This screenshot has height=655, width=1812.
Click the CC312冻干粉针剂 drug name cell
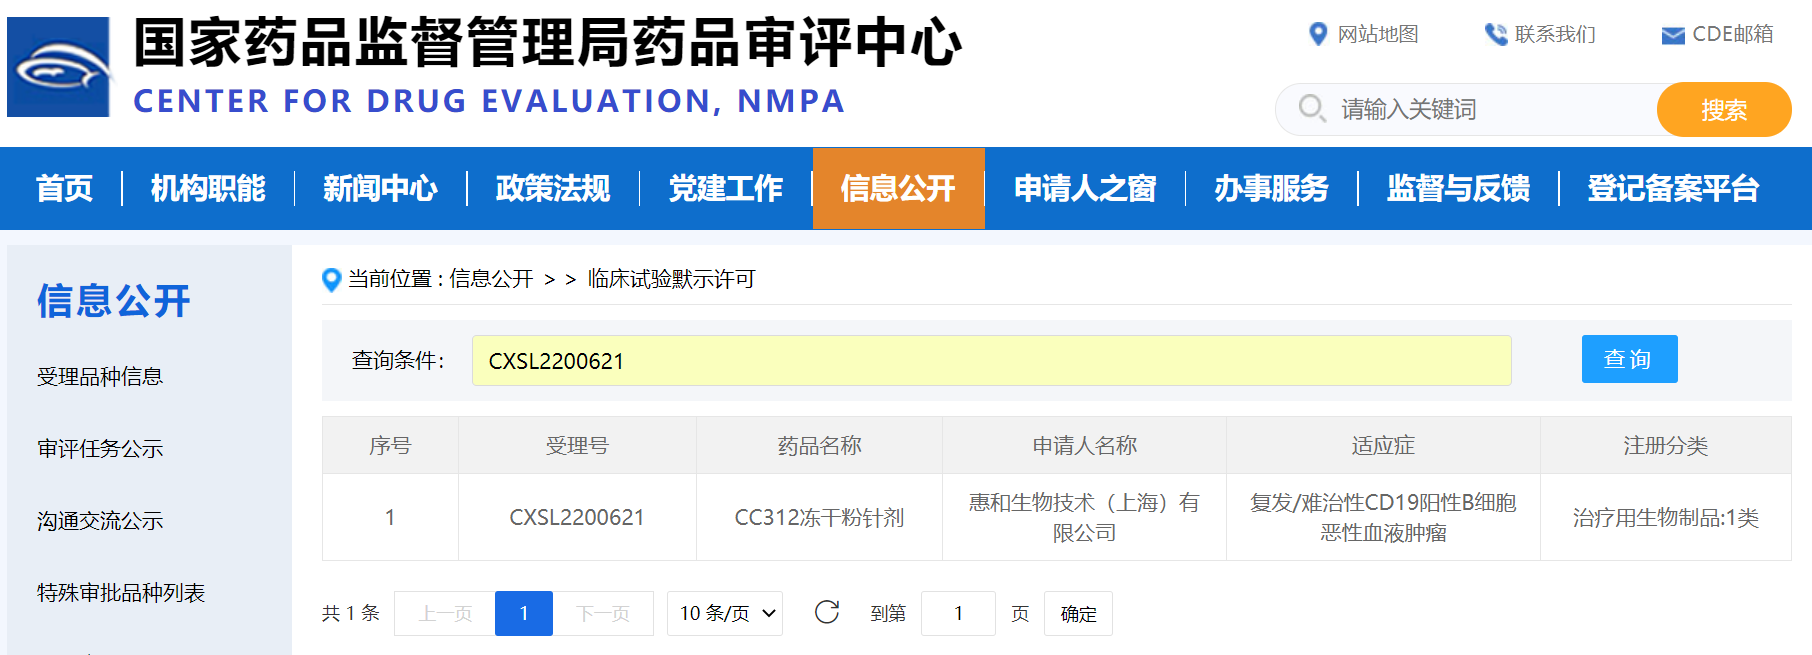tap(819, 518)
